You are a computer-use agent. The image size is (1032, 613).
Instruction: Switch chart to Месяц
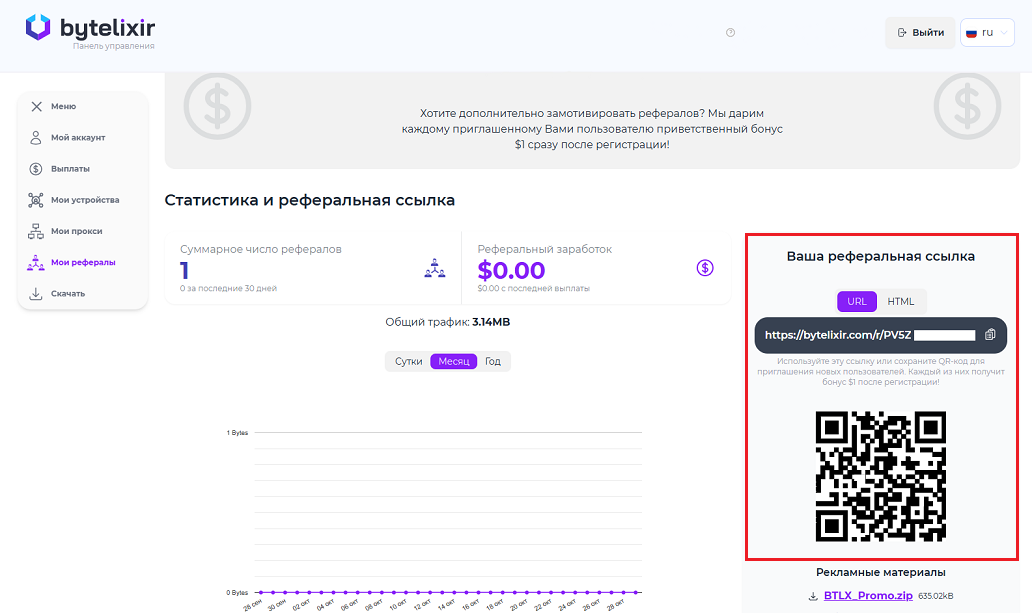coord(453,361)
